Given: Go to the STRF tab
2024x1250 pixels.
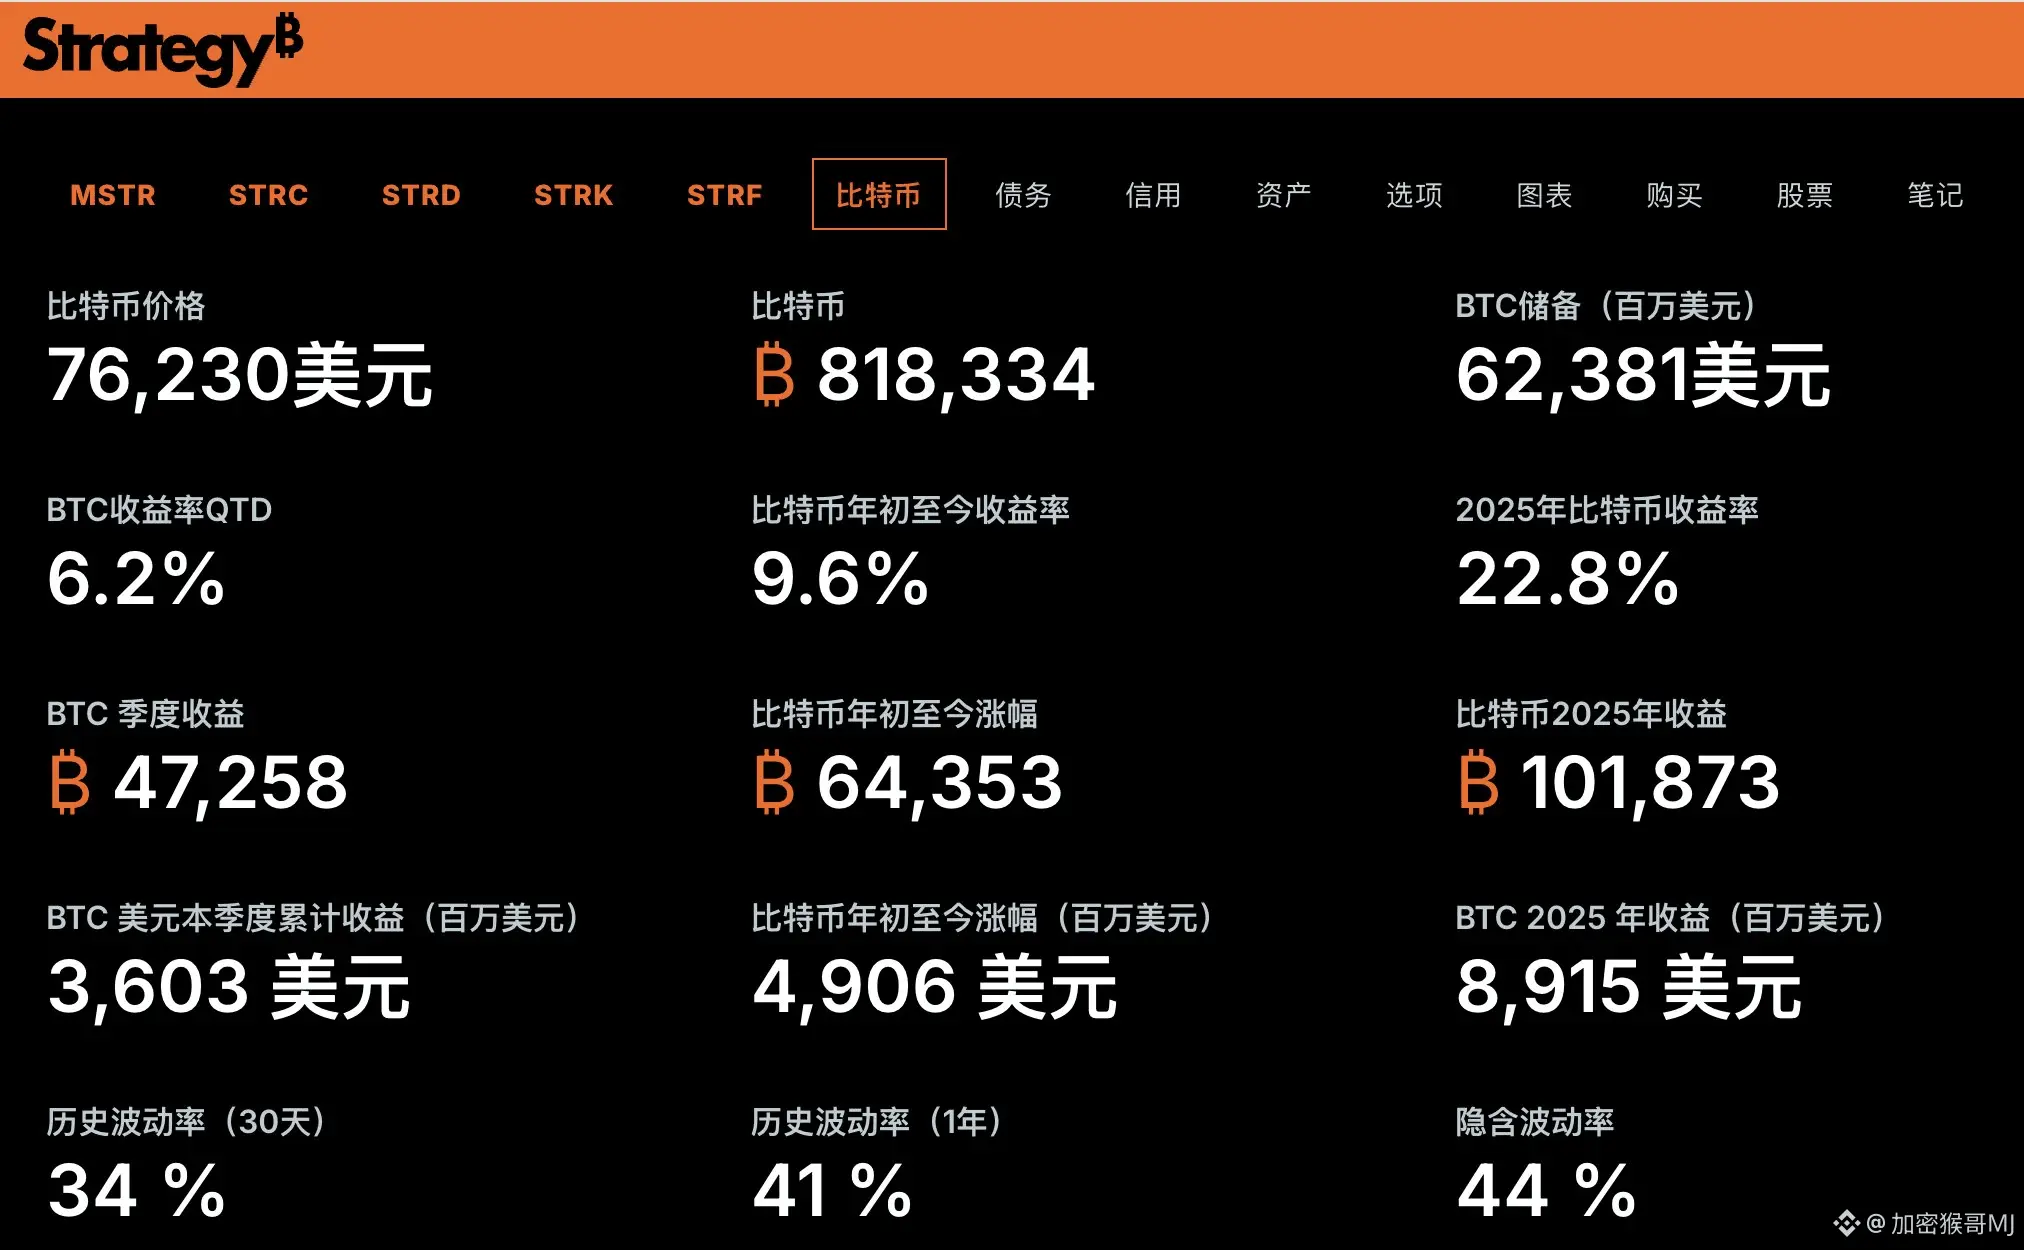Looking at the screenshot, I should [724, 195].
